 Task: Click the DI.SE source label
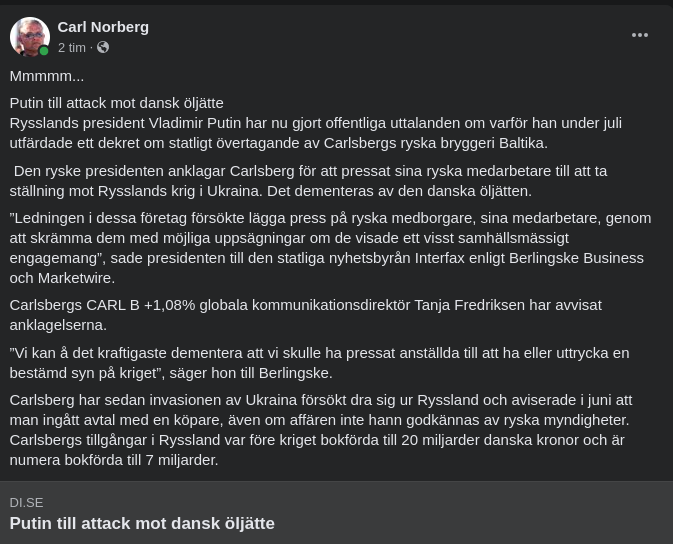pos(27,502)
